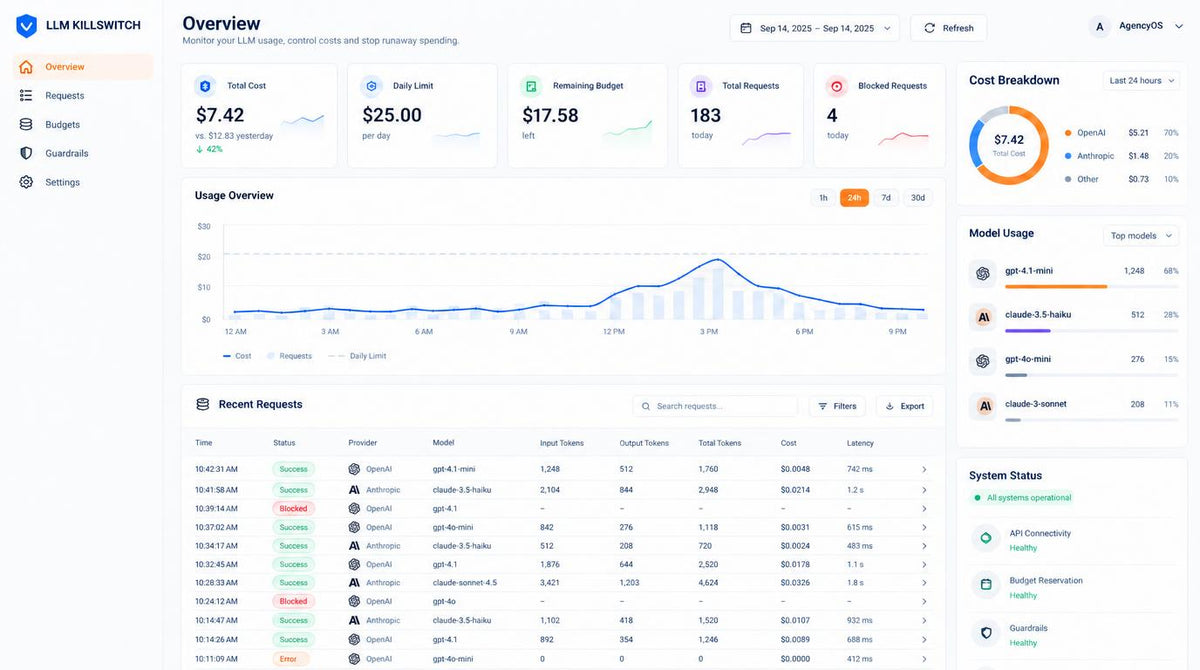Click the LLM Killswitch shield logo
Screen dimensions: 1200x670
click(x=27, y=25)
